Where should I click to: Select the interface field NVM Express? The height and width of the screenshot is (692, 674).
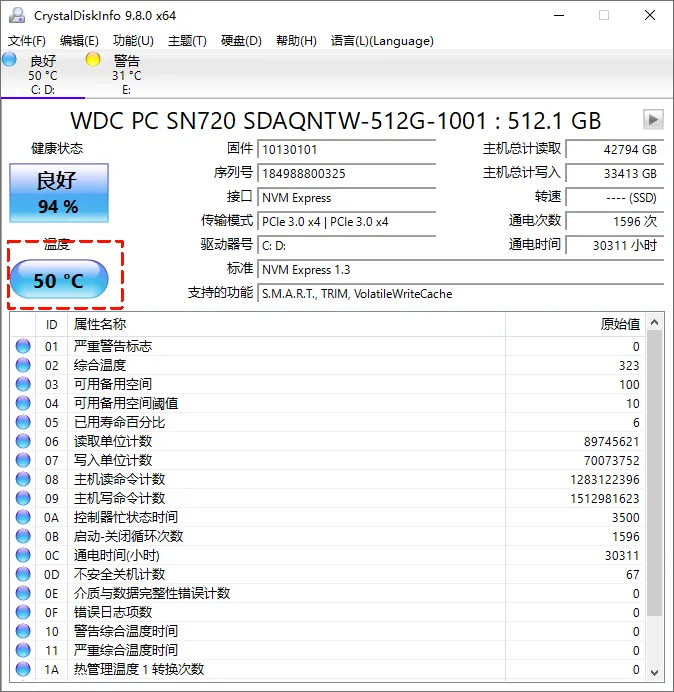tap(346, 198)
